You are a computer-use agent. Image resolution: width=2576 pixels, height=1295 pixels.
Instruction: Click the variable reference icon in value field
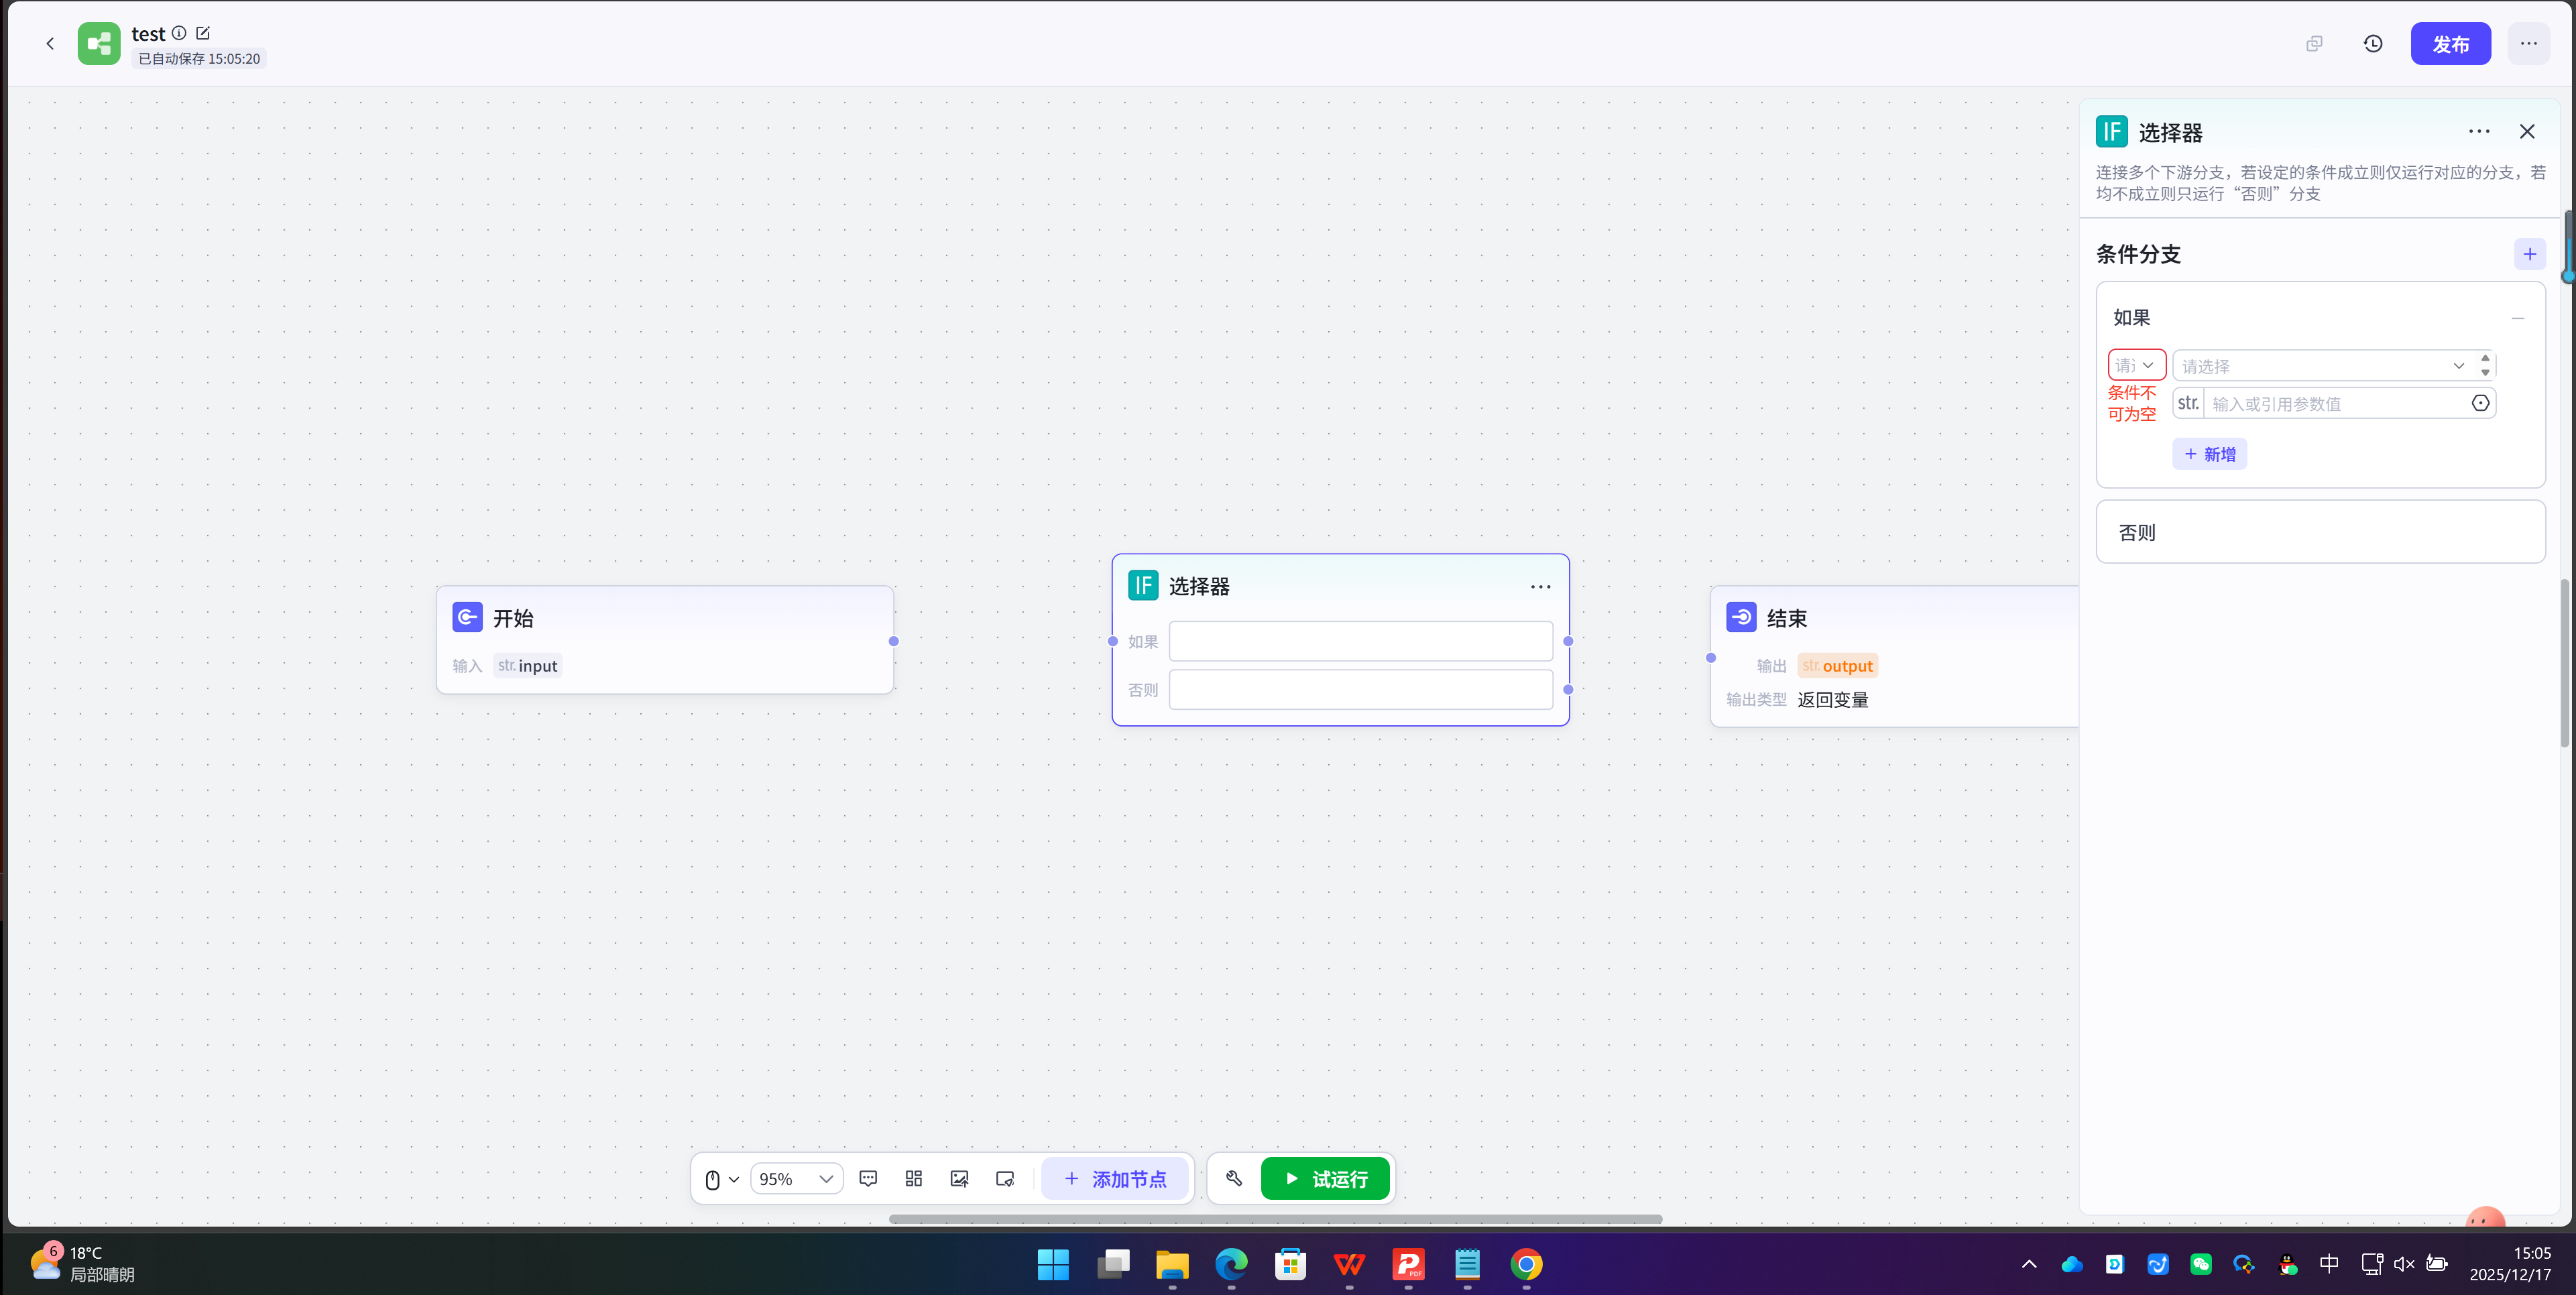coord(2480,403)
